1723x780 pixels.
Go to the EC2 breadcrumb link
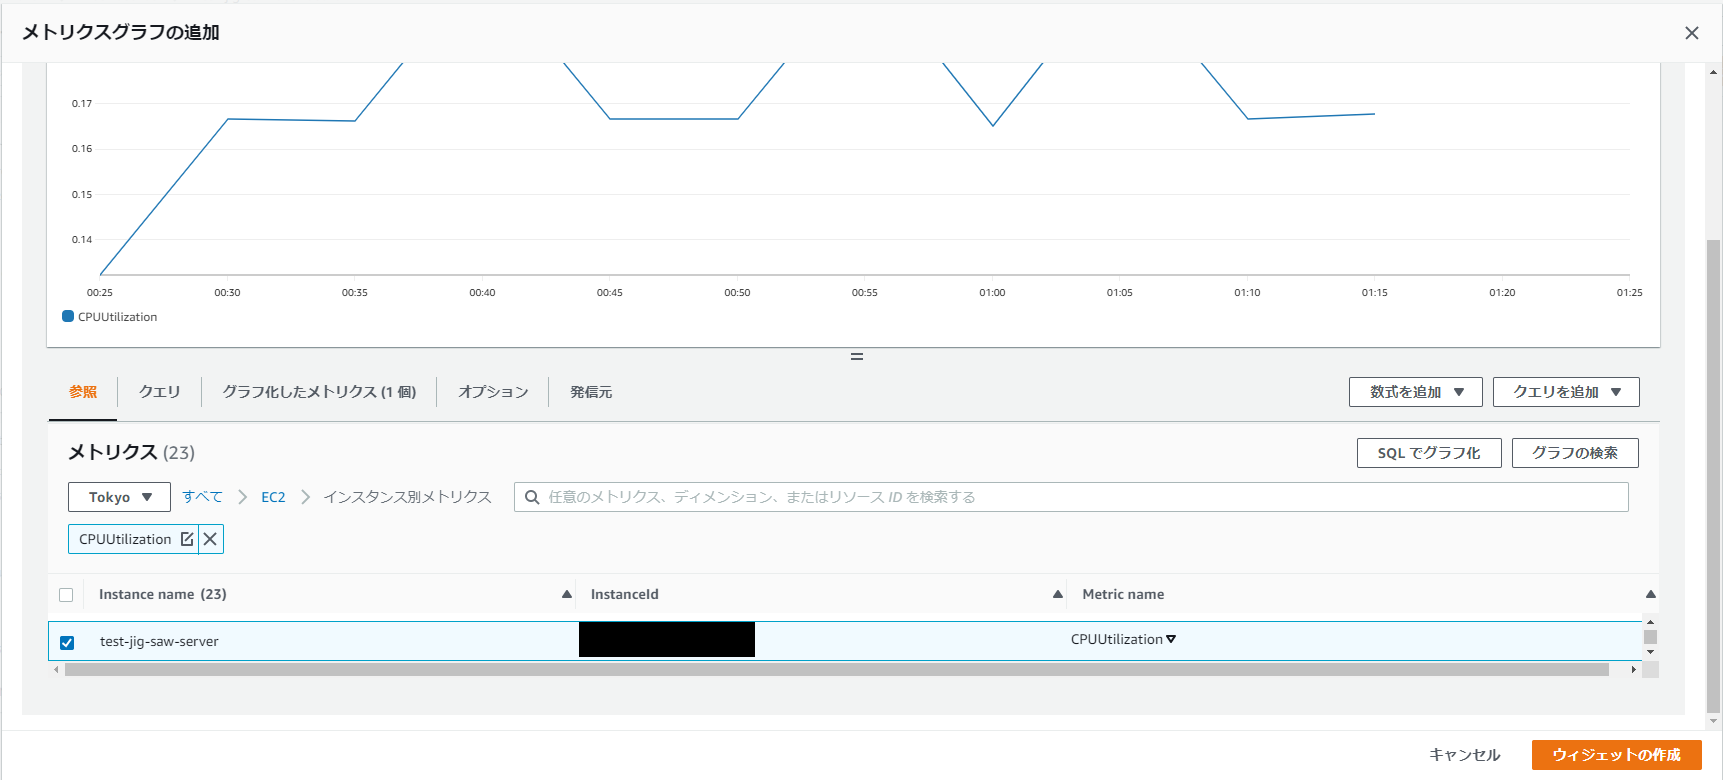point(273,497)
